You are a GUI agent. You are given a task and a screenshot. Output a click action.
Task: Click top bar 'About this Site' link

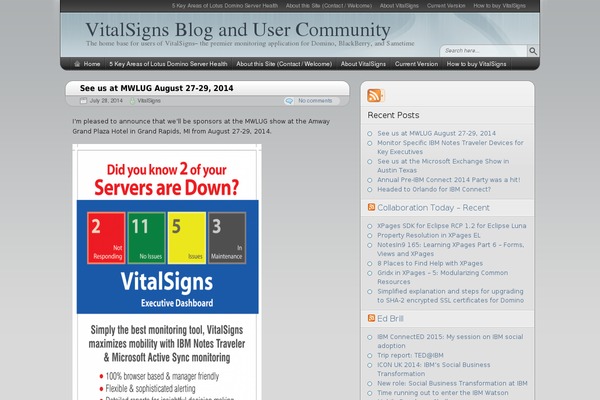pyautogui.click(x=329, y=6)
